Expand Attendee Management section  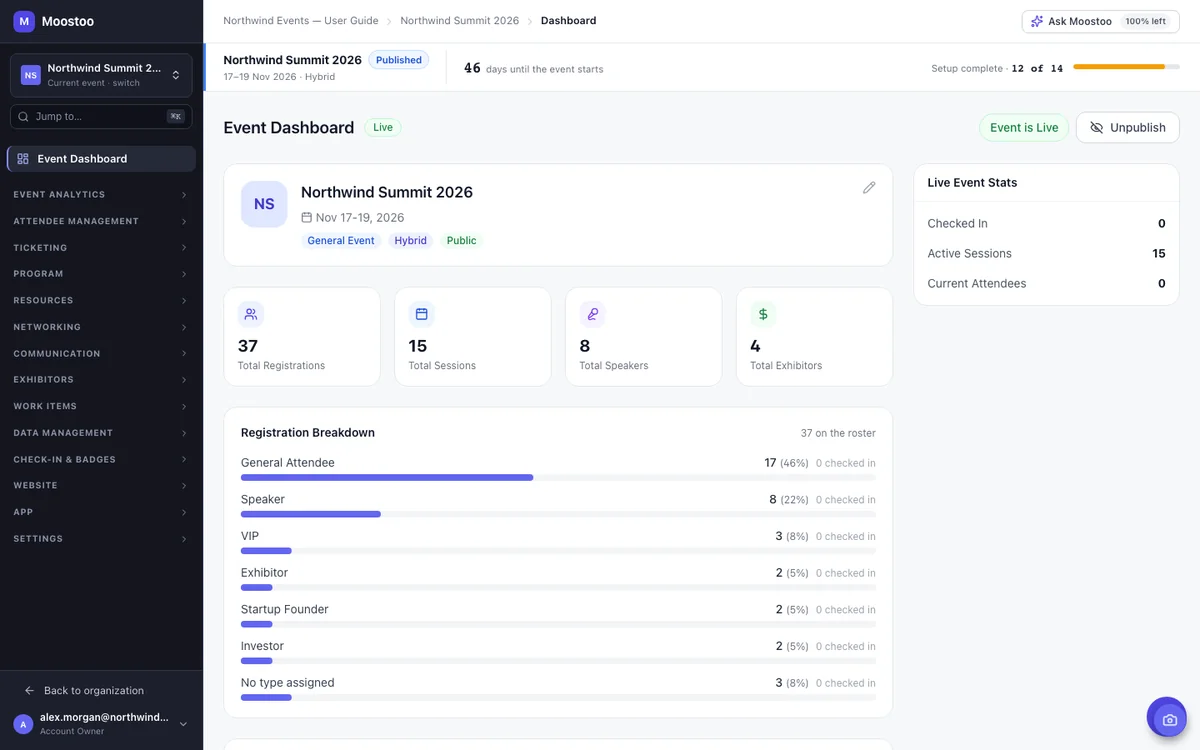pos(101,221)
